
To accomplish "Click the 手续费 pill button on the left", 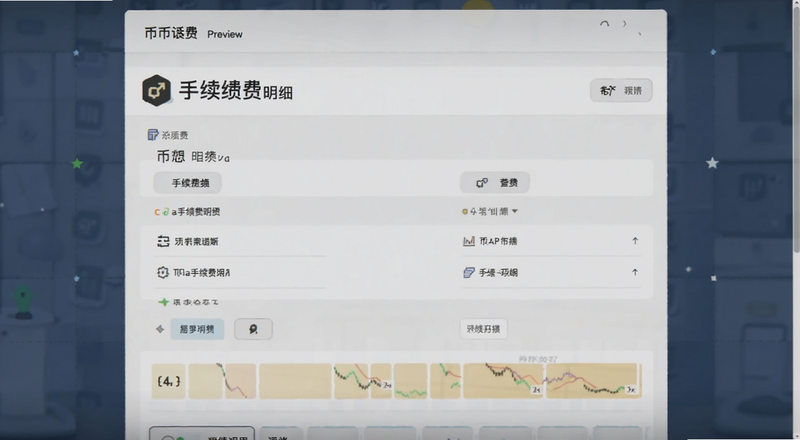I will pyautogui.click(x=187, y=183).
